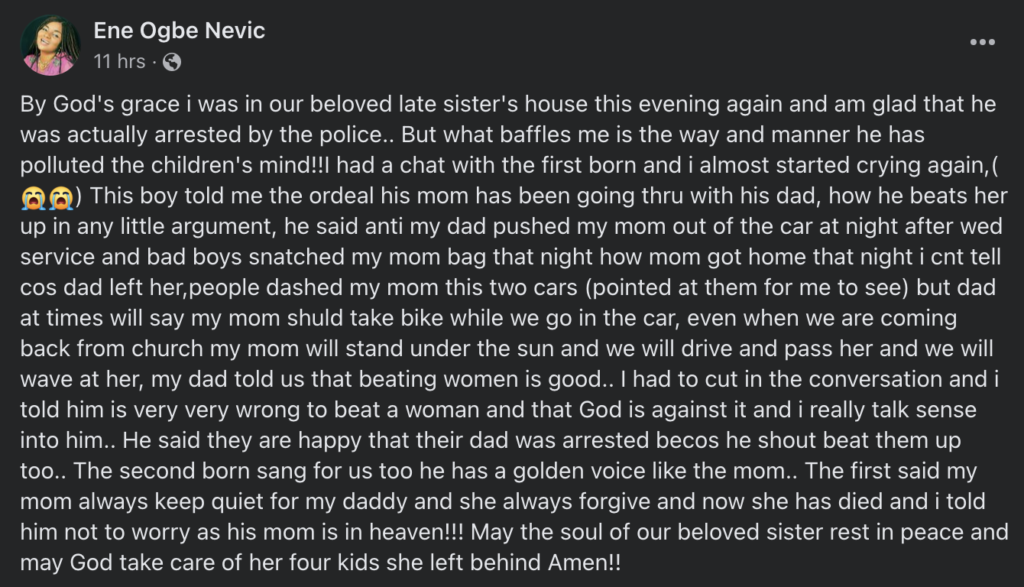Click the opening words 'By God's grace'
The width and height of the screenshot is (1024, 587).
(100, 104)
